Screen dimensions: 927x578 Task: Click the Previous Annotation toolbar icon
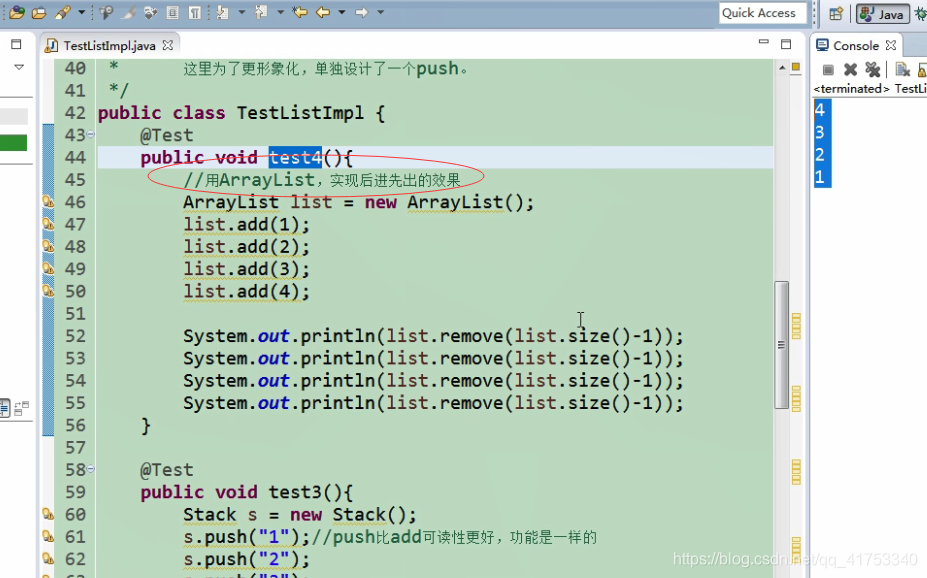[x=261, y=12]
